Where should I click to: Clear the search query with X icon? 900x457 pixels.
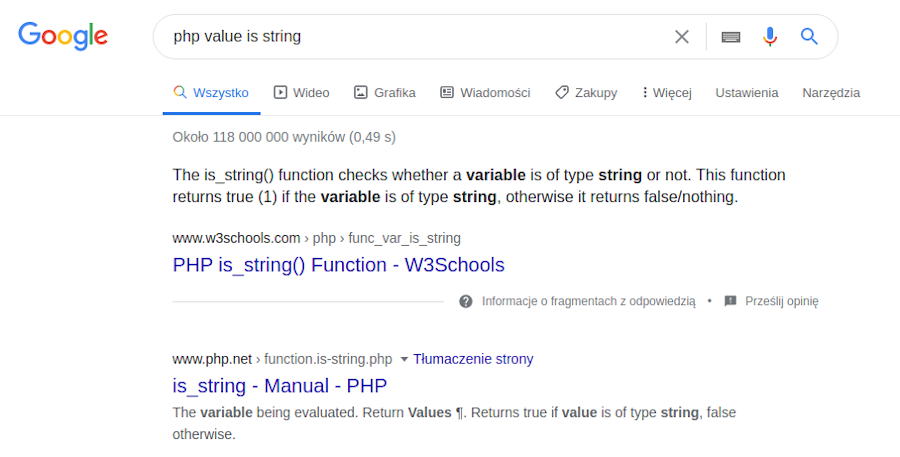coord(682,37)
